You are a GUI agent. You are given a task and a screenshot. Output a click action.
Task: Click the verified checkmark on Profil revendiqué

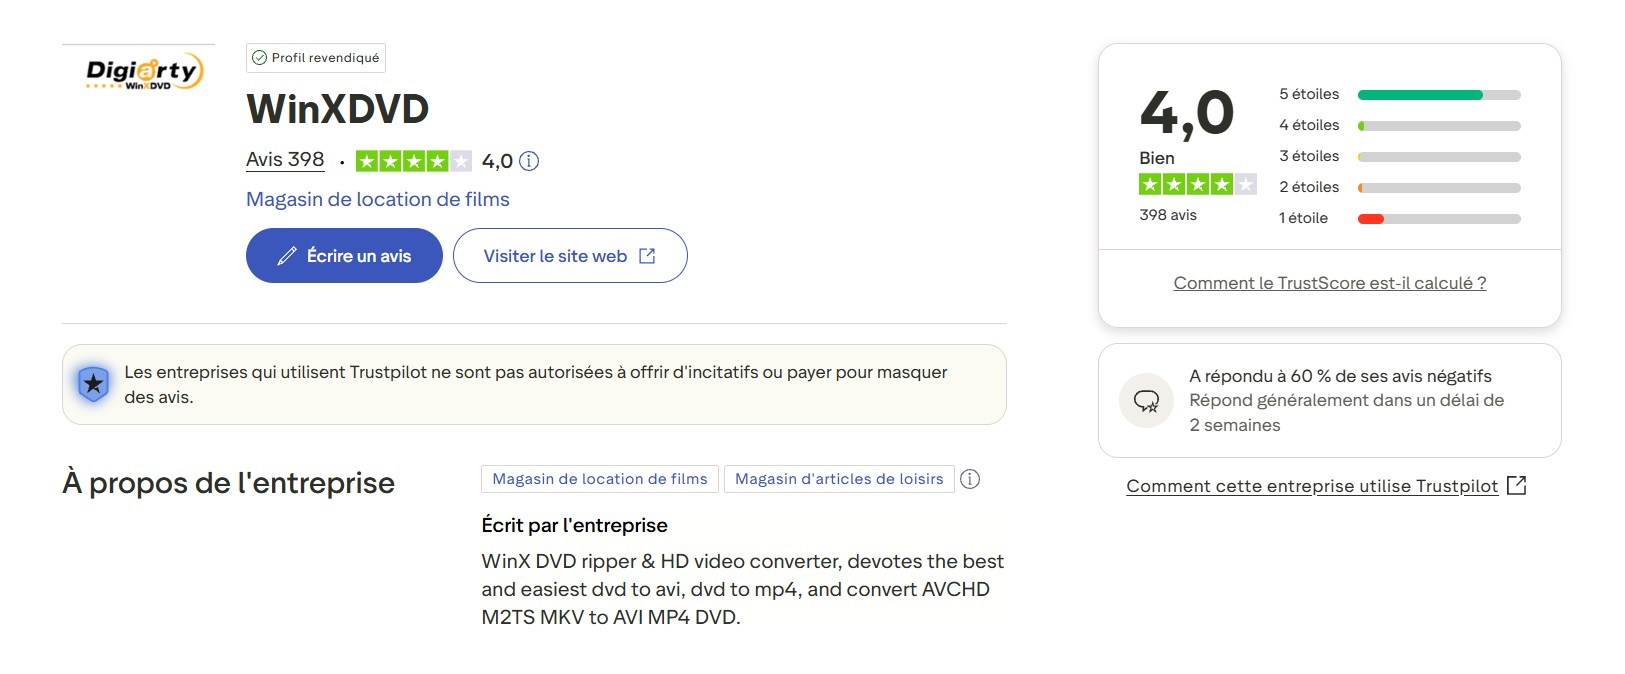point(262,57)
